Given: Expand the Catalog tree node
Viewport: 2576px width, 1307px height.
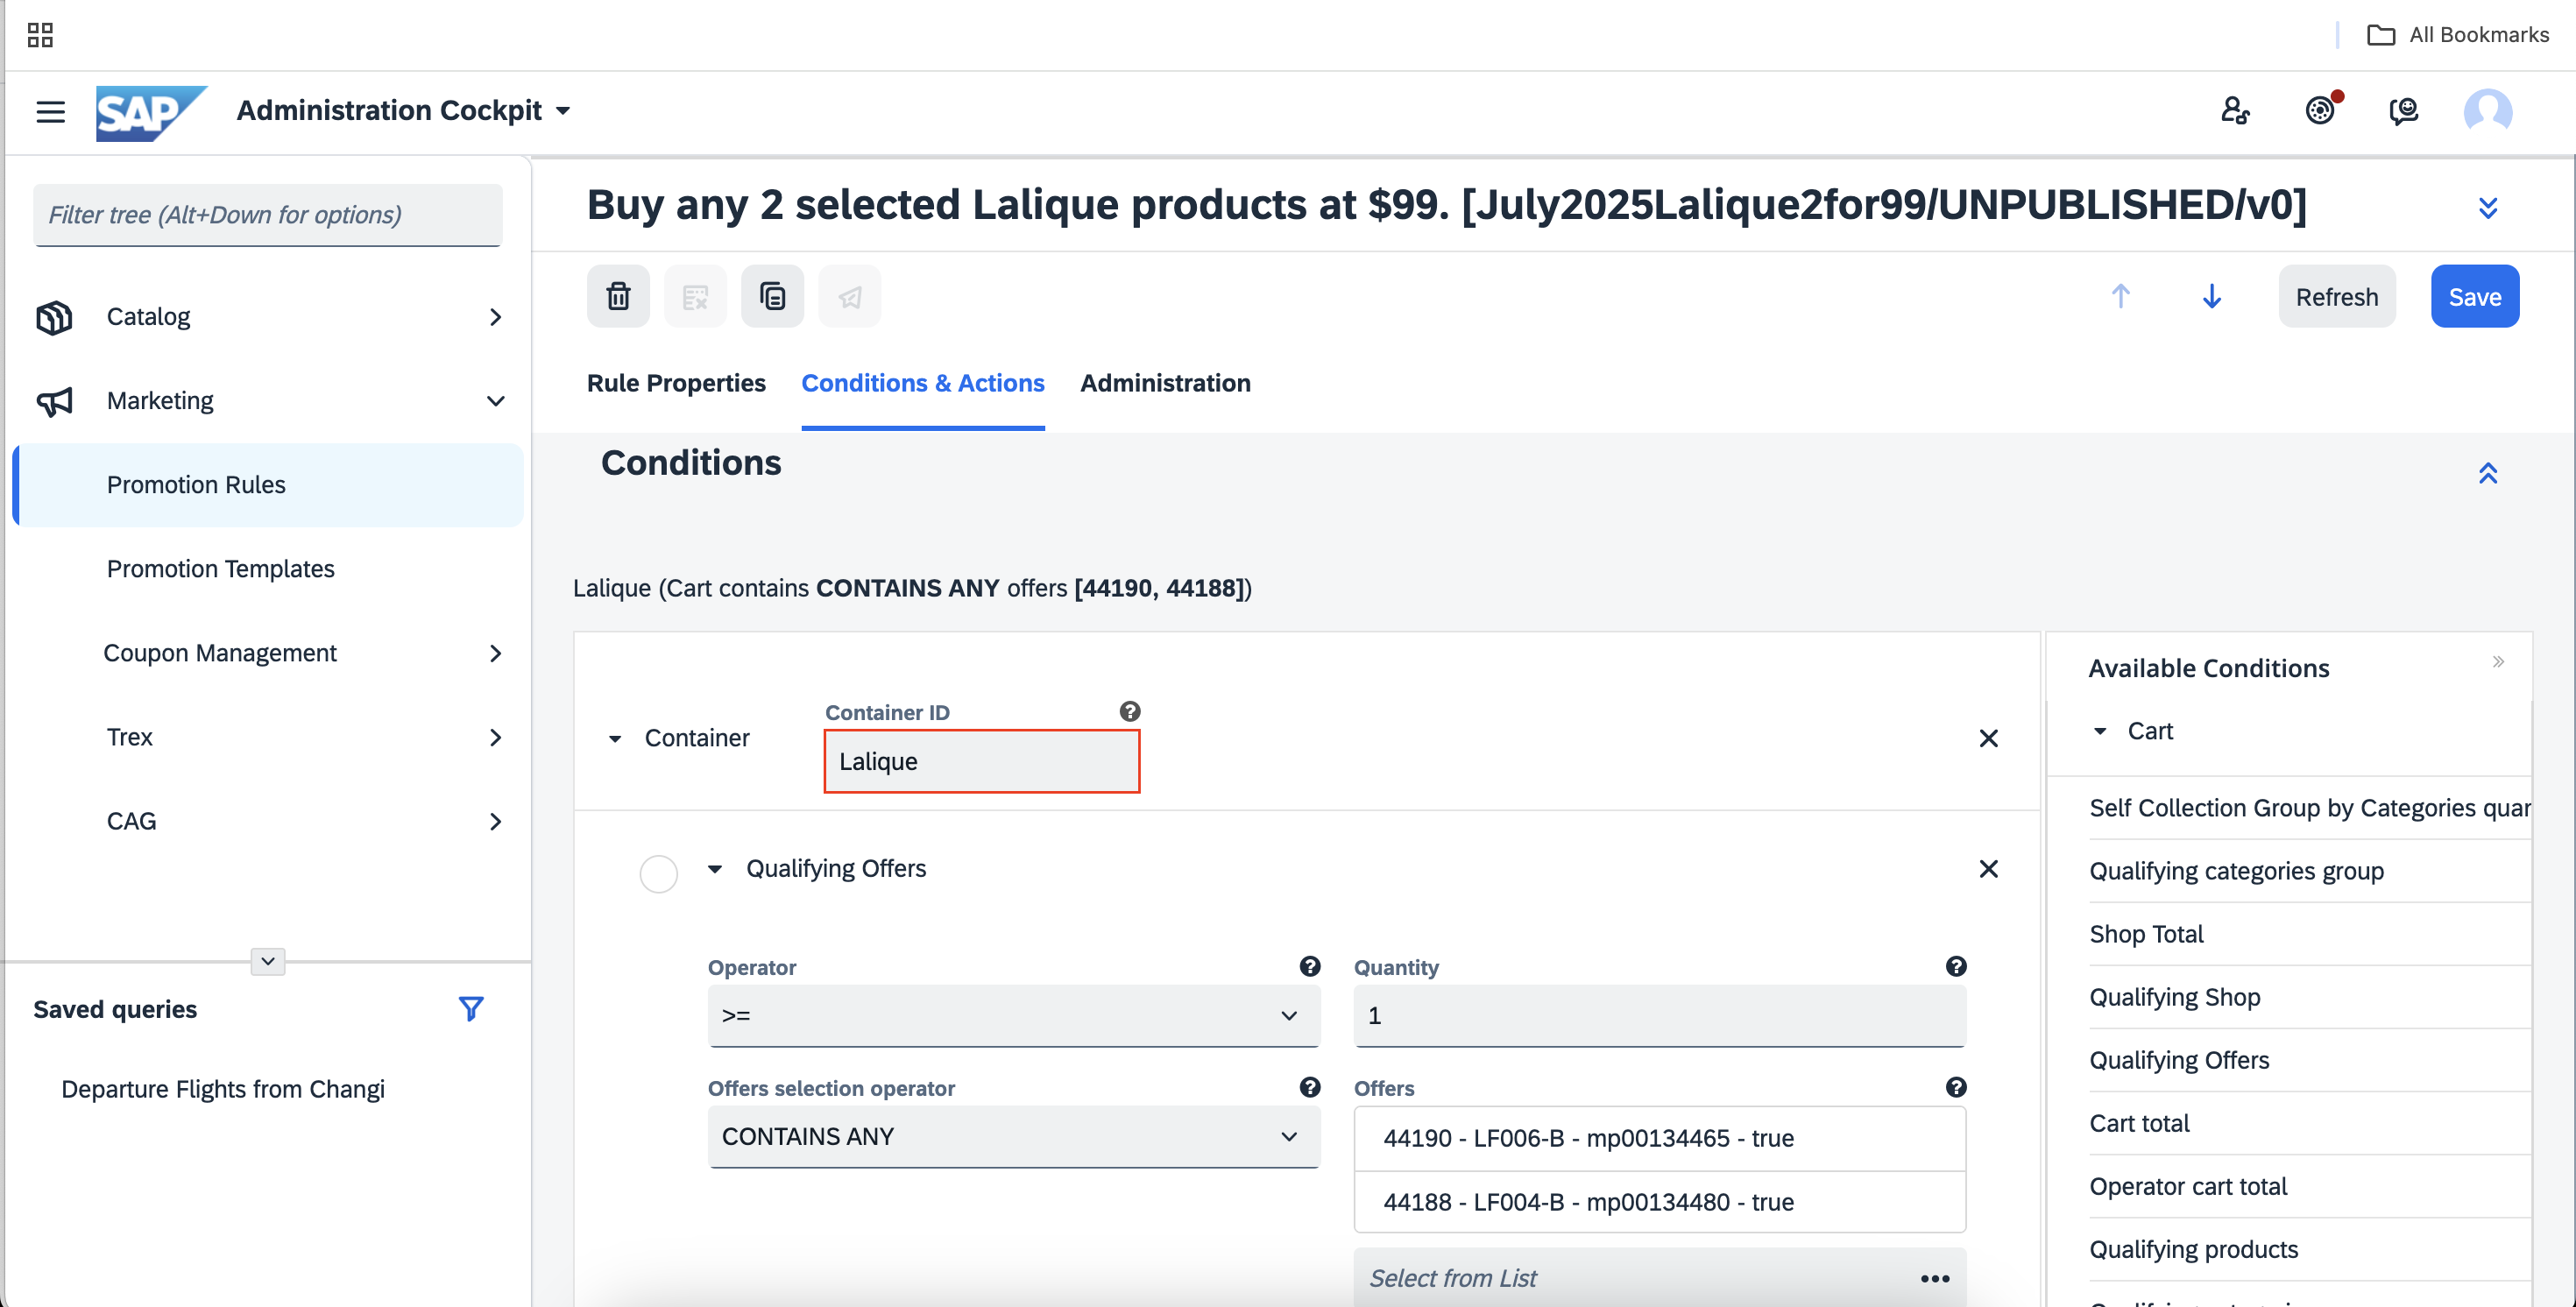Looking at the screenshot, I should click(495, 317).
